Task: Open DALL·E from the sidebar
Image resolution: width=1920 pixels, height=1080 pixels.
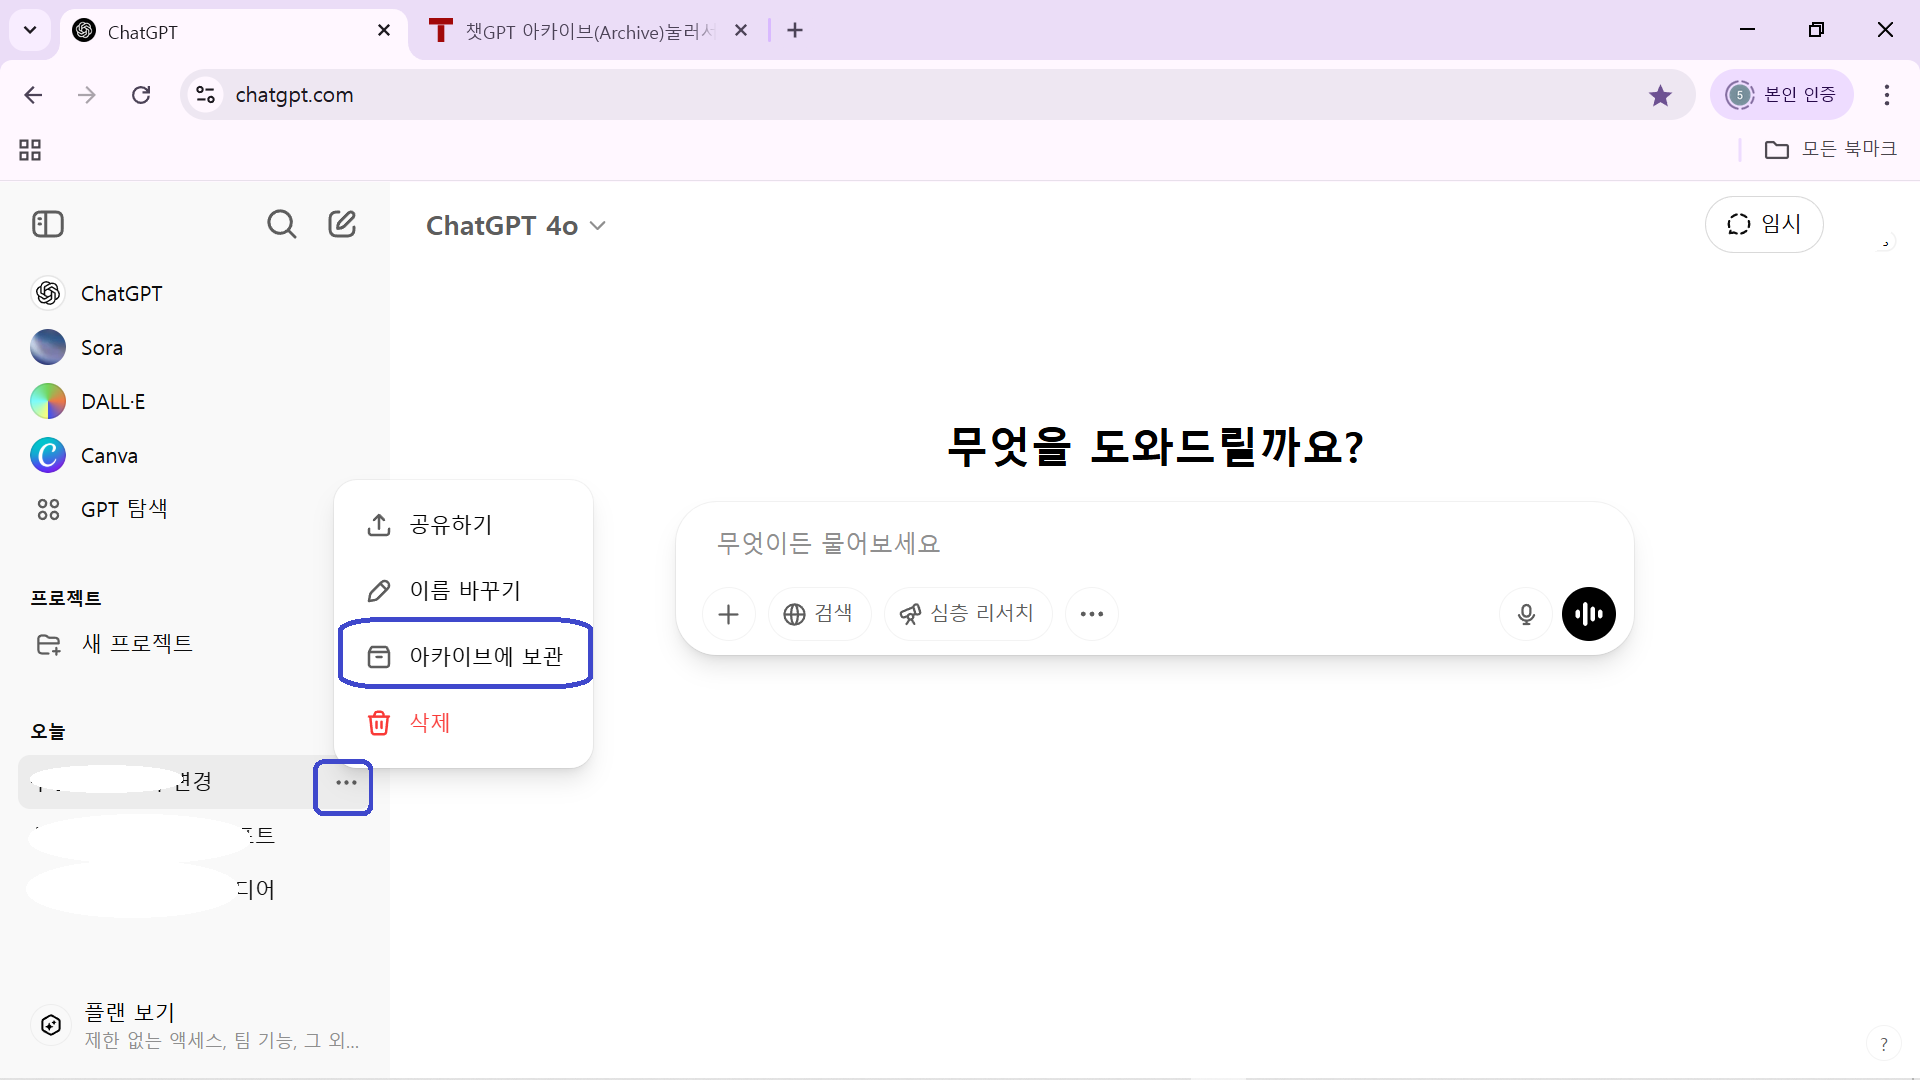Action: [112, 402]
